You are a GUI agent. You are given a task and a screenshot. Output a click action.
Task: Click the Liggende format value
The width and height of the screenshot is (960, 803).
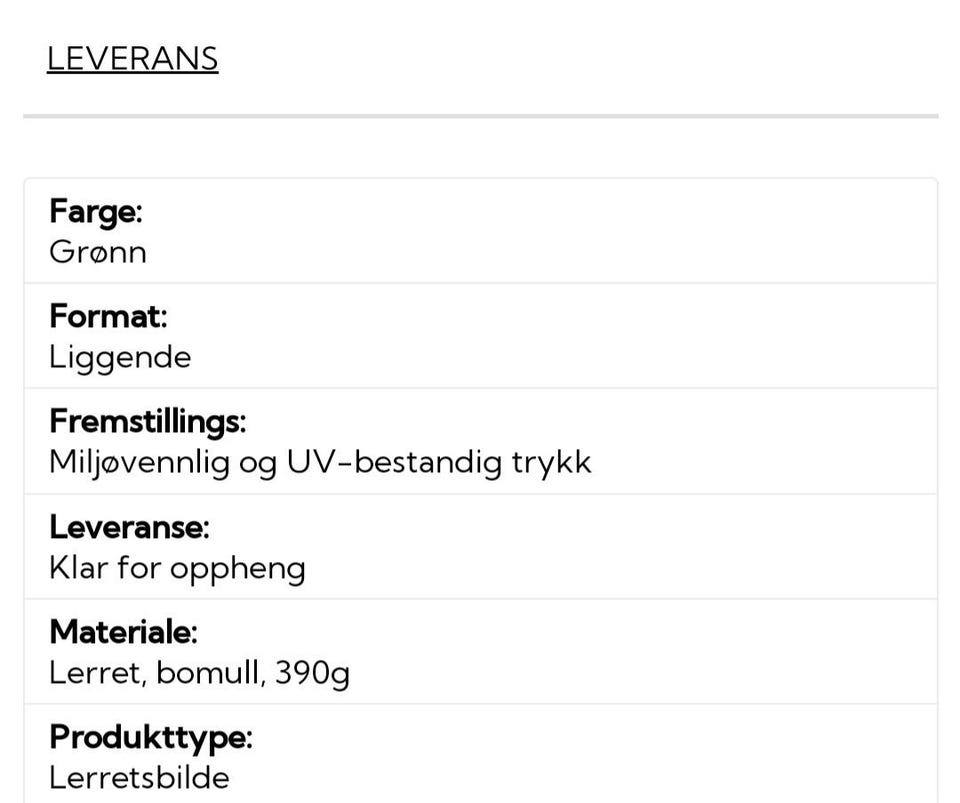120,357
